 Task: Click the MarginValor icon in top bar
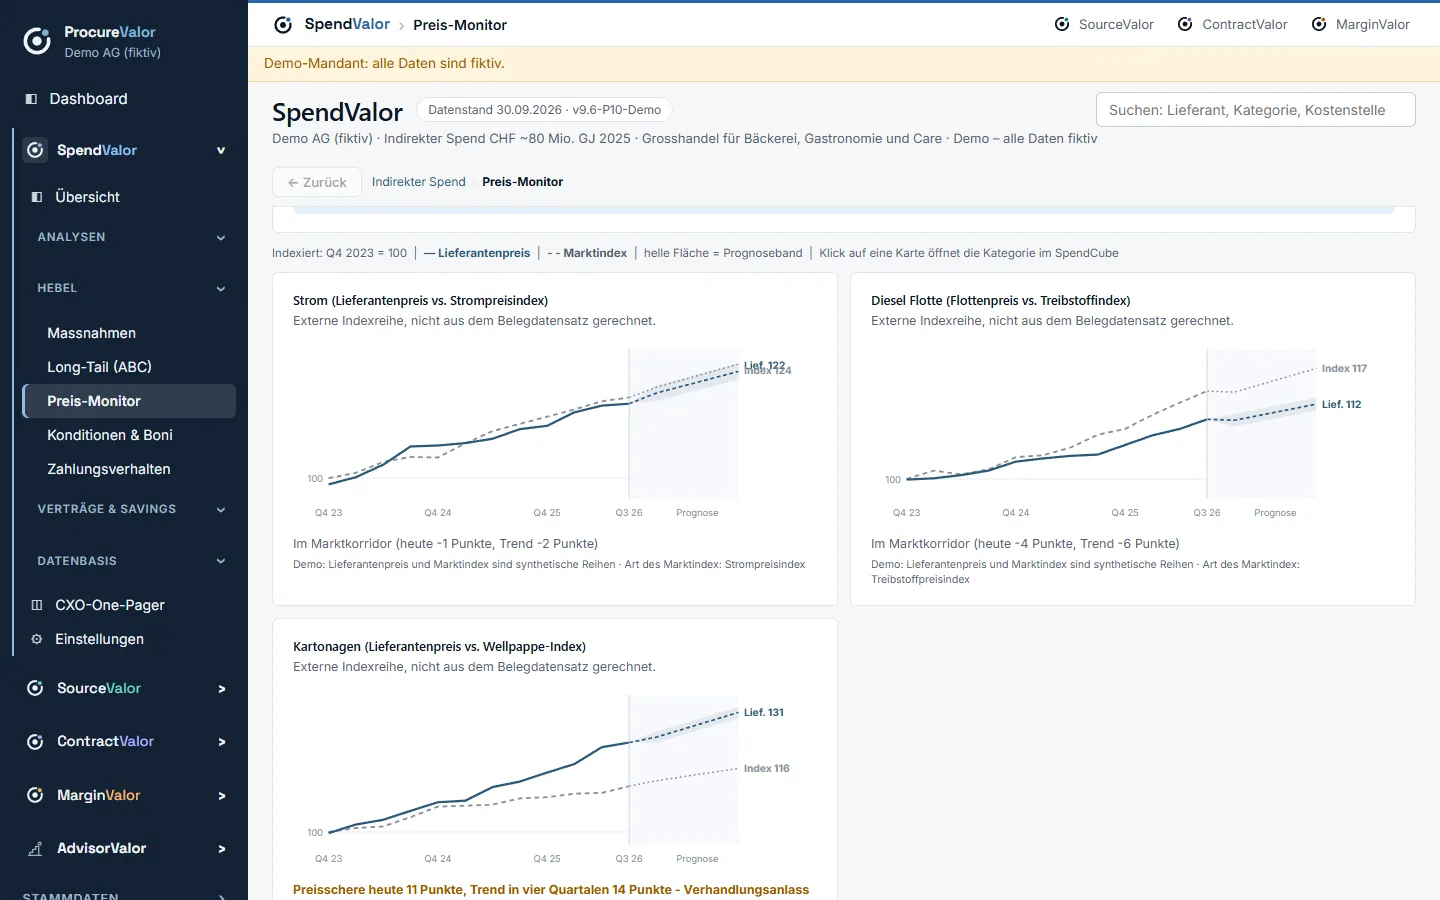click(x=1319, y=24)
